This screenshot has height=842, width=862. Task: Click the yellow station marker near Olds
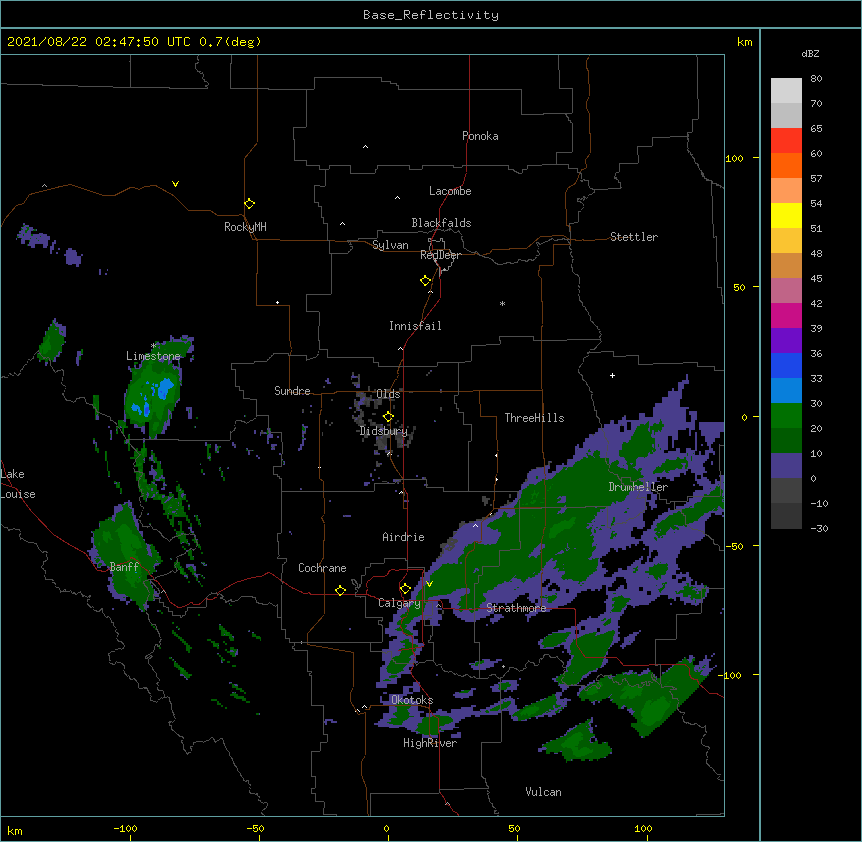click(388, 417)
